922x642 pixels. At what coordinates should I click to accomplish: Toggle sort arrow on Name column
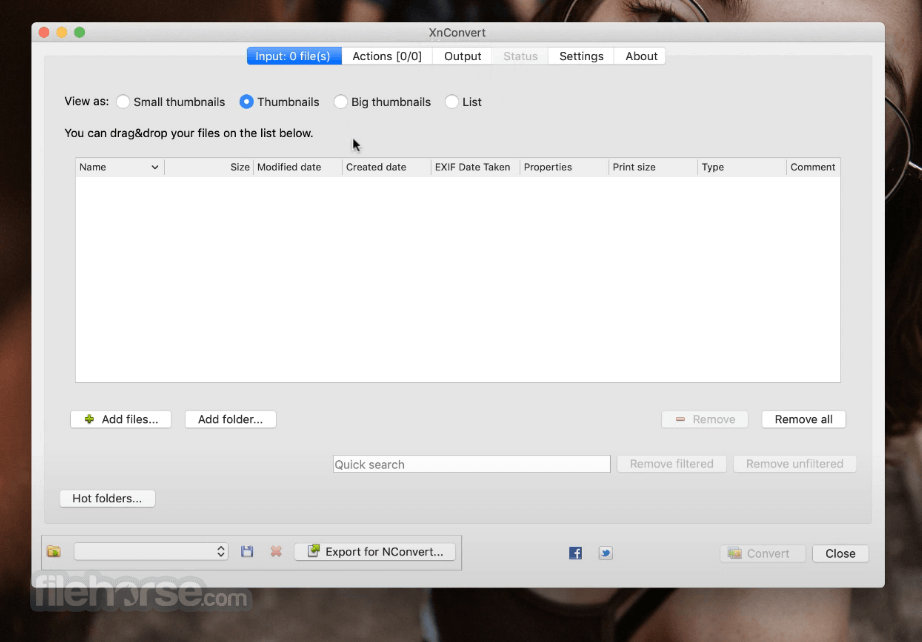155,167
